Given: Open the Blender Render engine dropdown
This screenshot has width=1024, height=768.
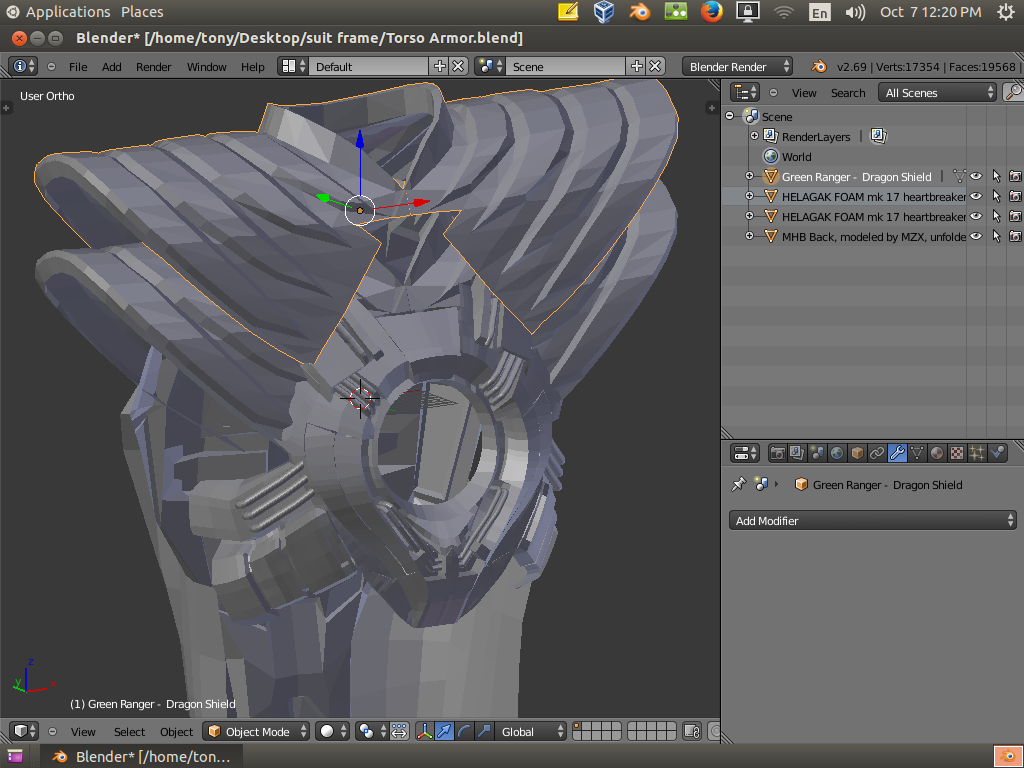Looking at the screenshot, I should [737, 67].
